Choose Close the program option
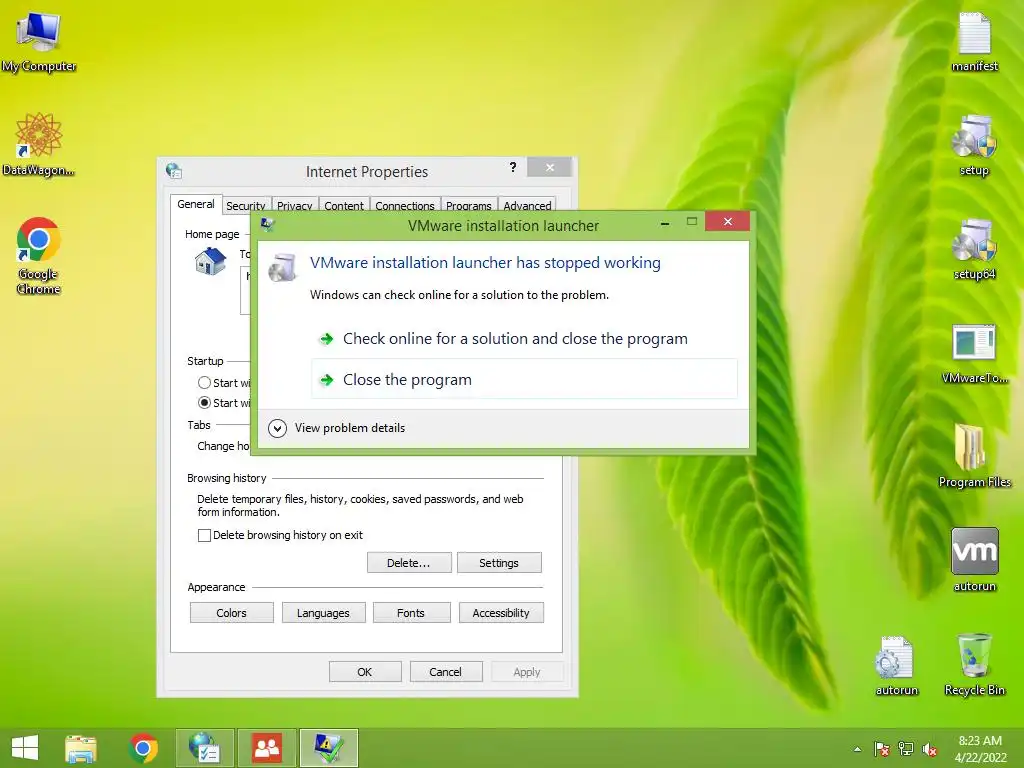The height and width of the screenshot is (768, 1024). (524, 379)
